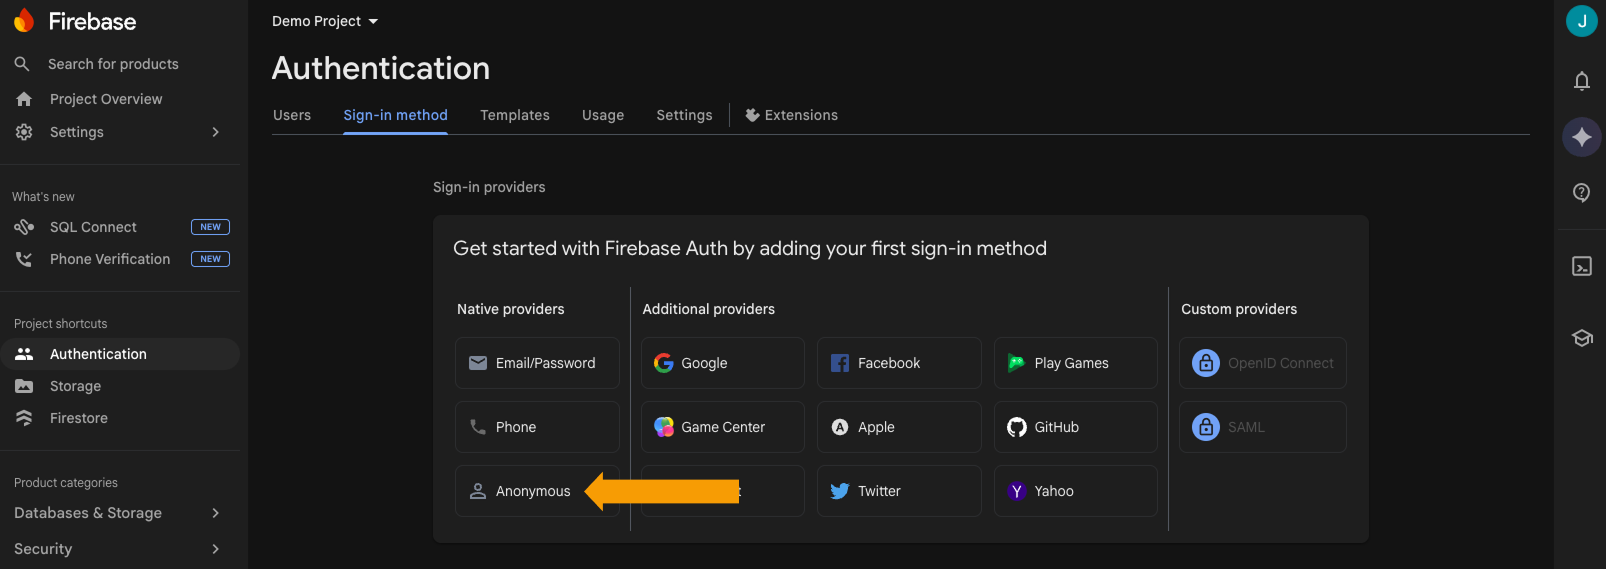Open the Templates tab
The width and height of the screenshot is (1606, 569).
click(515, 115)
